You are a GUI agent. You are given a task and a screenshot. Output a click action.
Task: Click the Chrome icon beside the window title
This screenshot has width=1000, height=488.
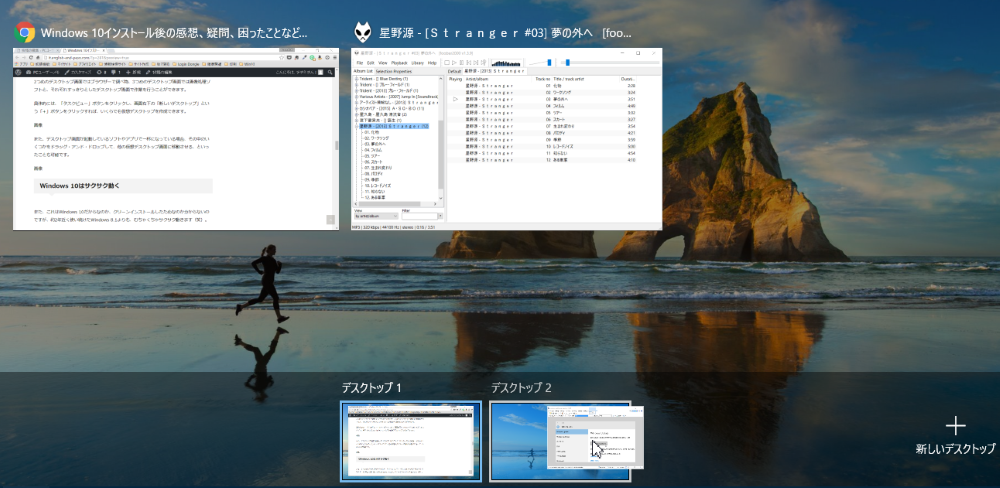click(24, 32)
